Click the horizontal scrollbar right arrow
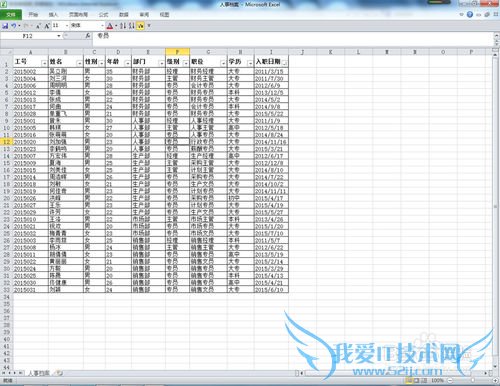Viewport: 500px width, 386px height. 486,373
